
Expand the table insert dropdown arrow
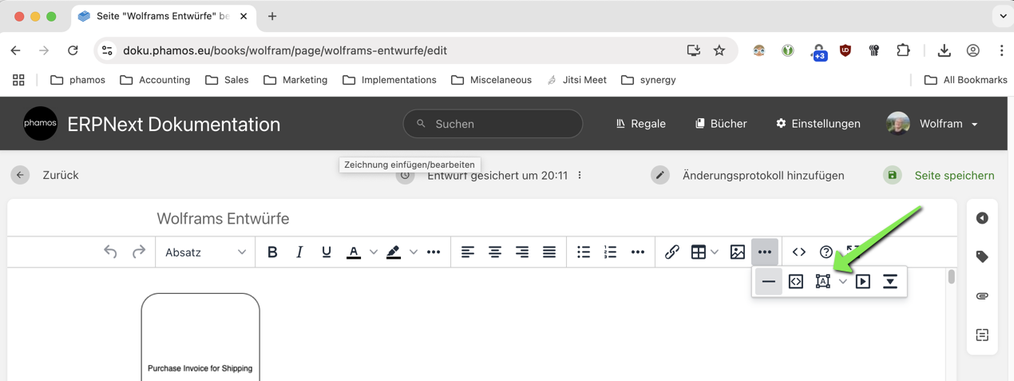tap(715, 252)
